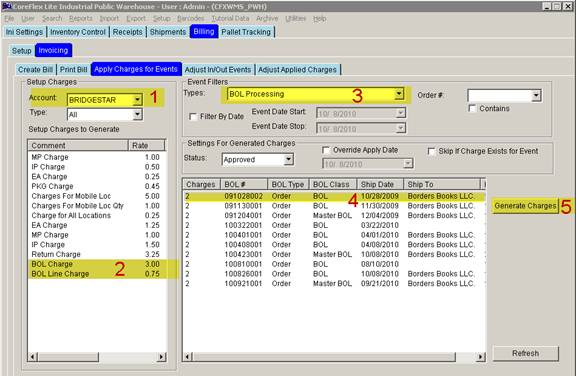Tick the Contains checkbox

click(472, 108)
